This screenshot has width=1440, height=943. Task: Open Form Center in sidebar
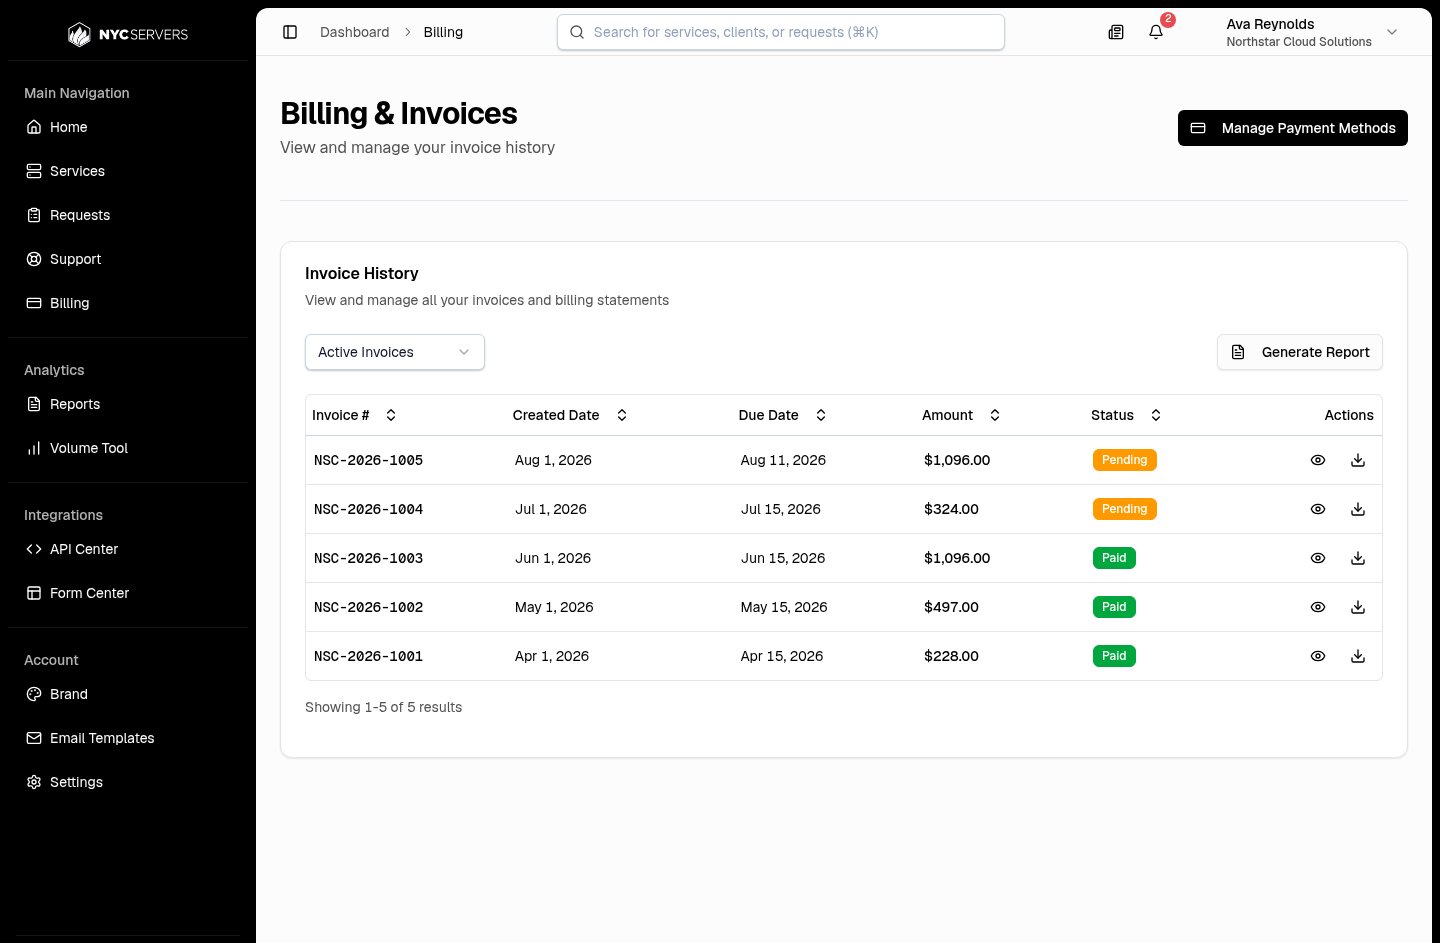pos(128,593)
